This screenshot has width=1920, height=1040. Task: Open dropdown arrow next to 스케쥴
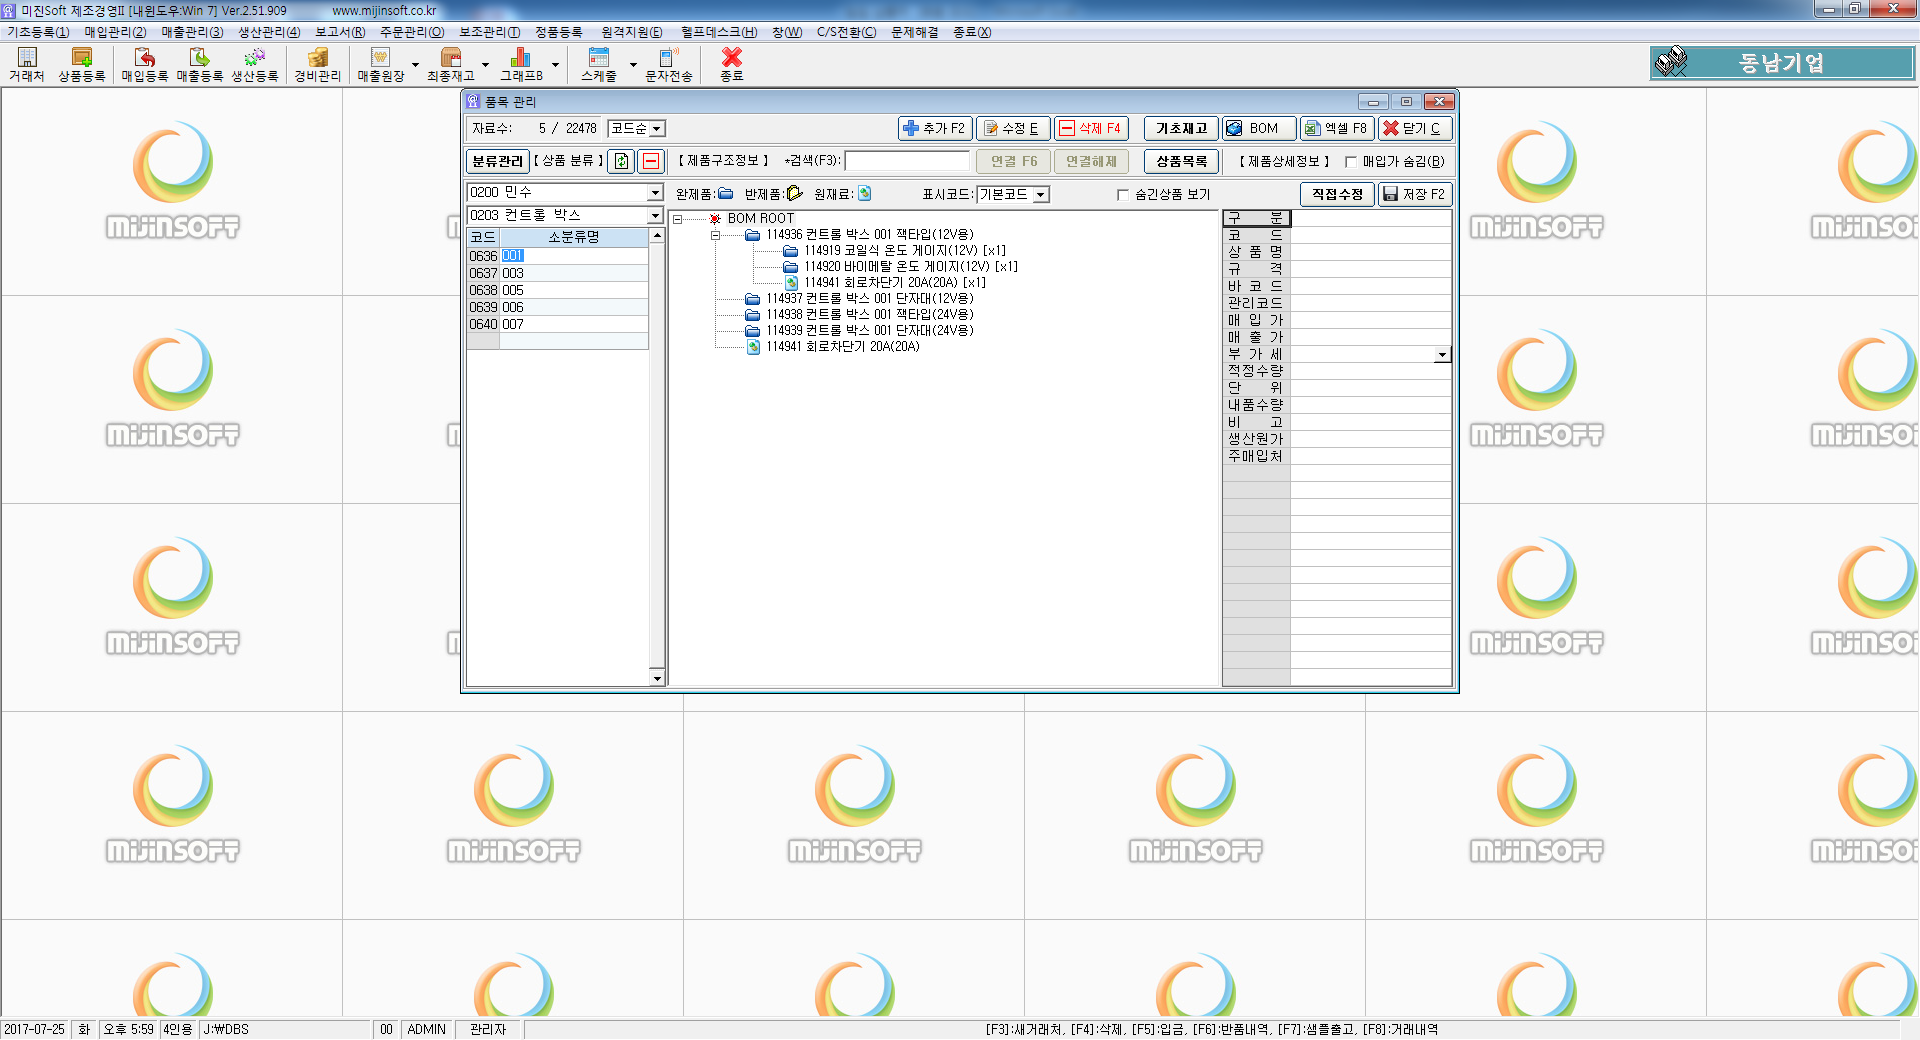point(633,65)
